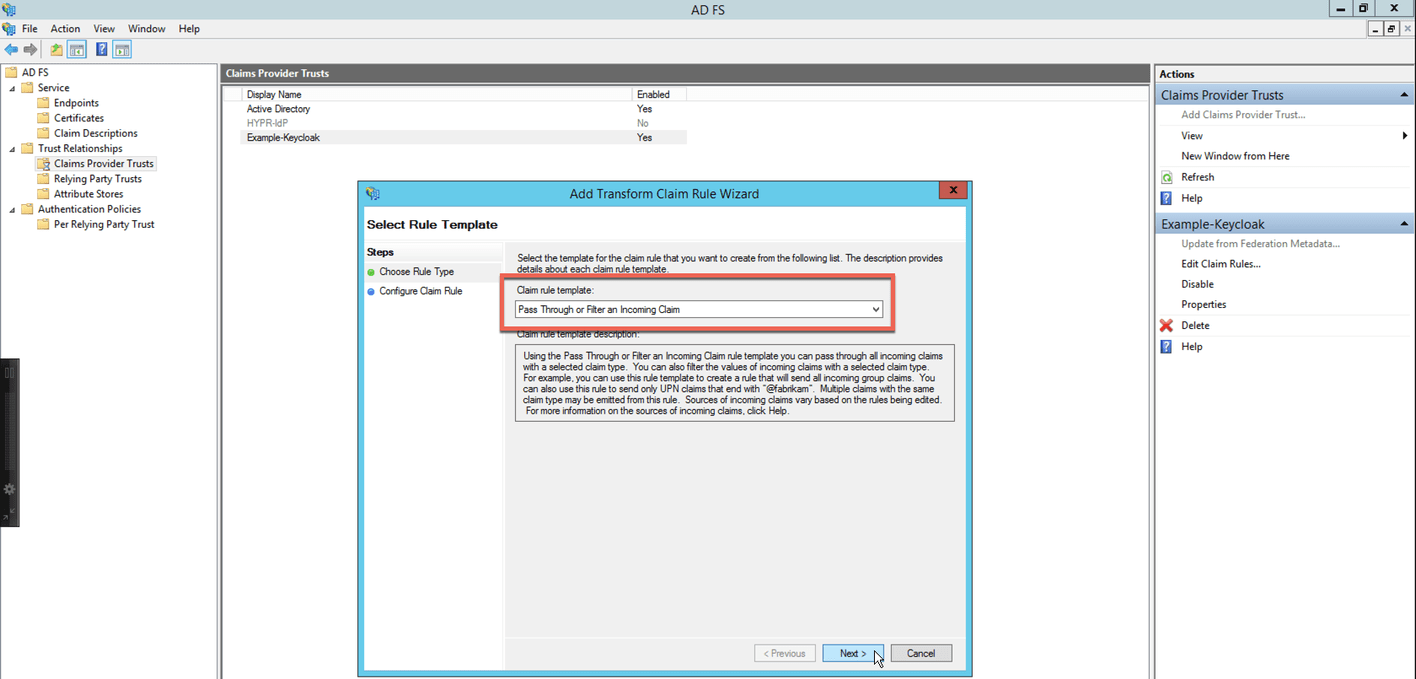1416x679 pixels.
Task: Open the Help menu in menu bar
Action: pyautogui.click(x=189, y=29)
